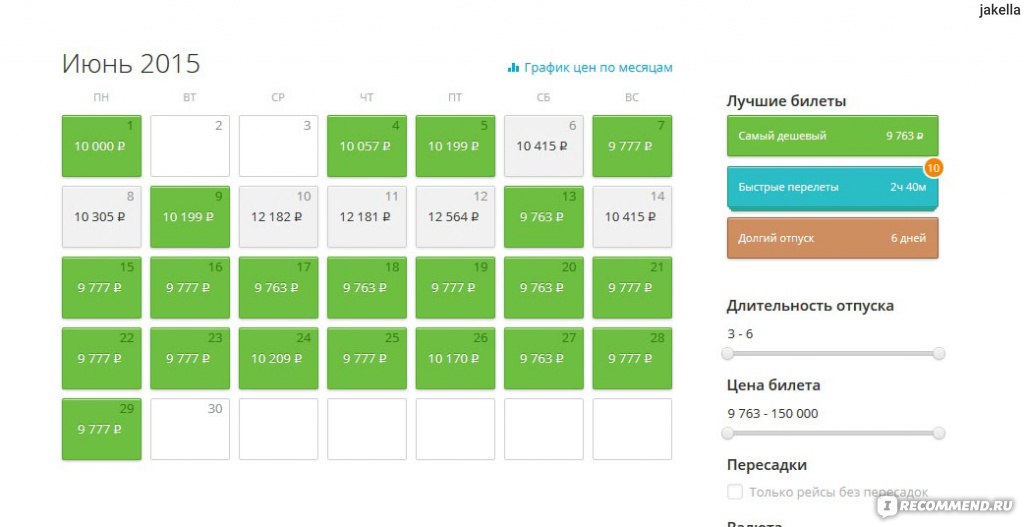Screen dimensions: 1024x527
Task: Select June 26 priced 10 170 ₽
Action: 455,358
